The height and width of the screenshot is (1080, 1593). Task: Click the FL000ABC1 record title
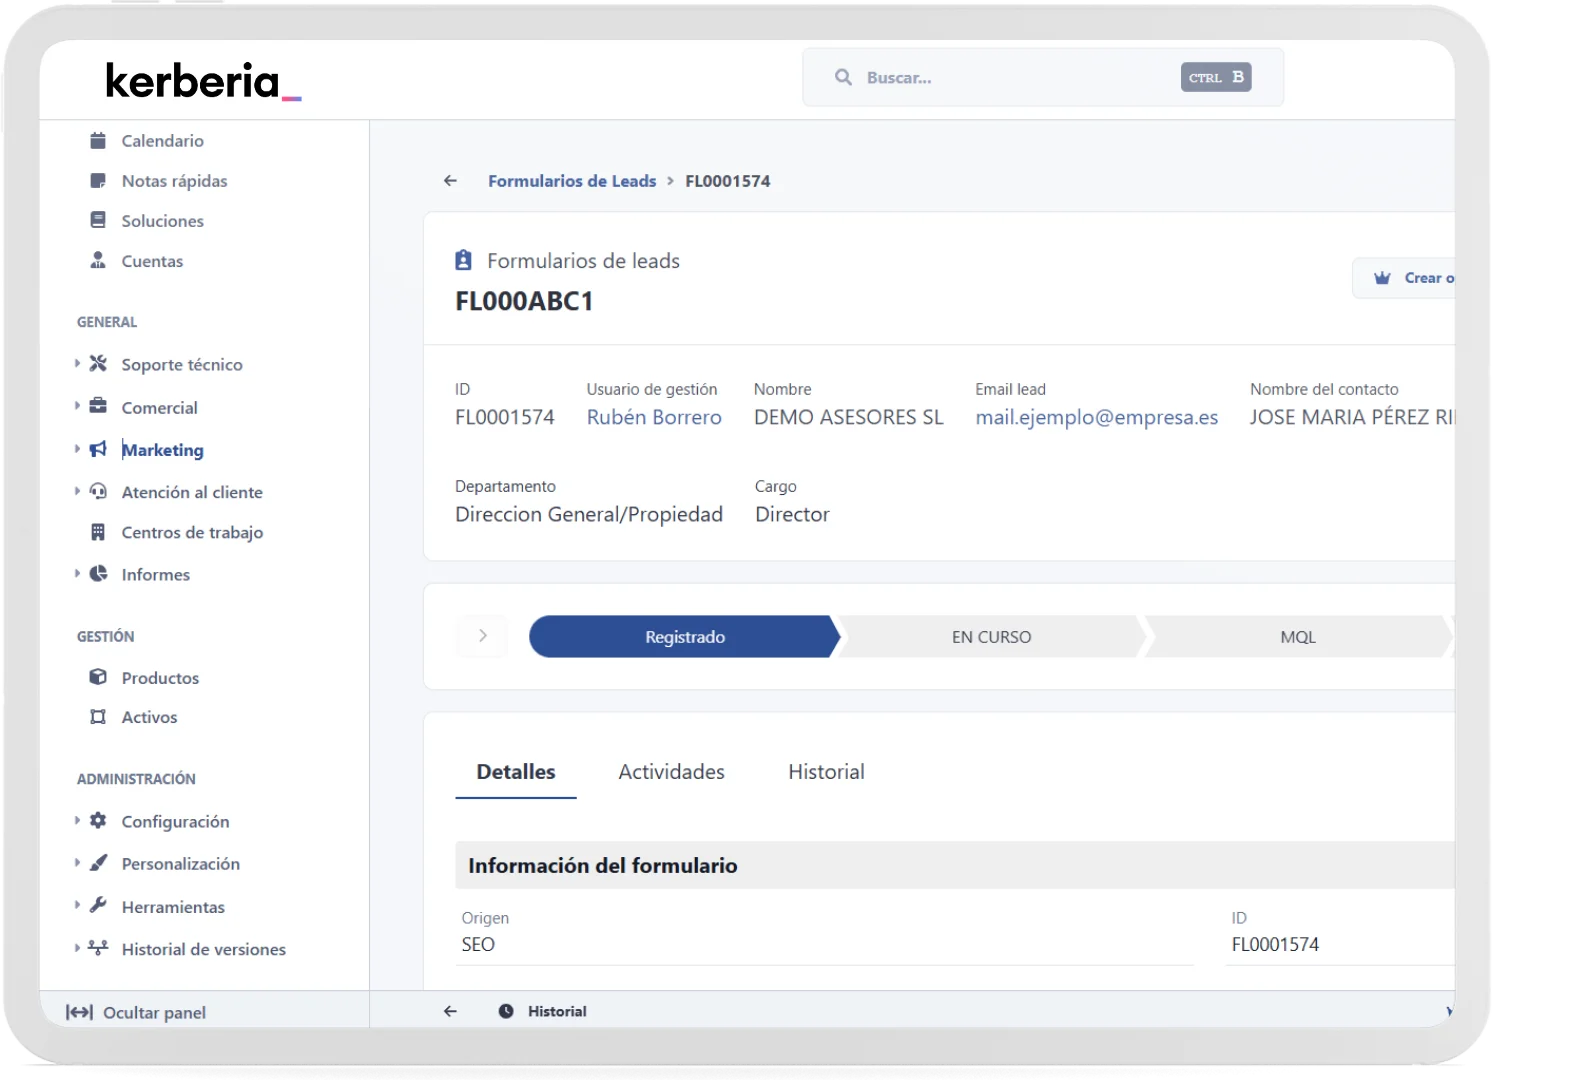524,302
